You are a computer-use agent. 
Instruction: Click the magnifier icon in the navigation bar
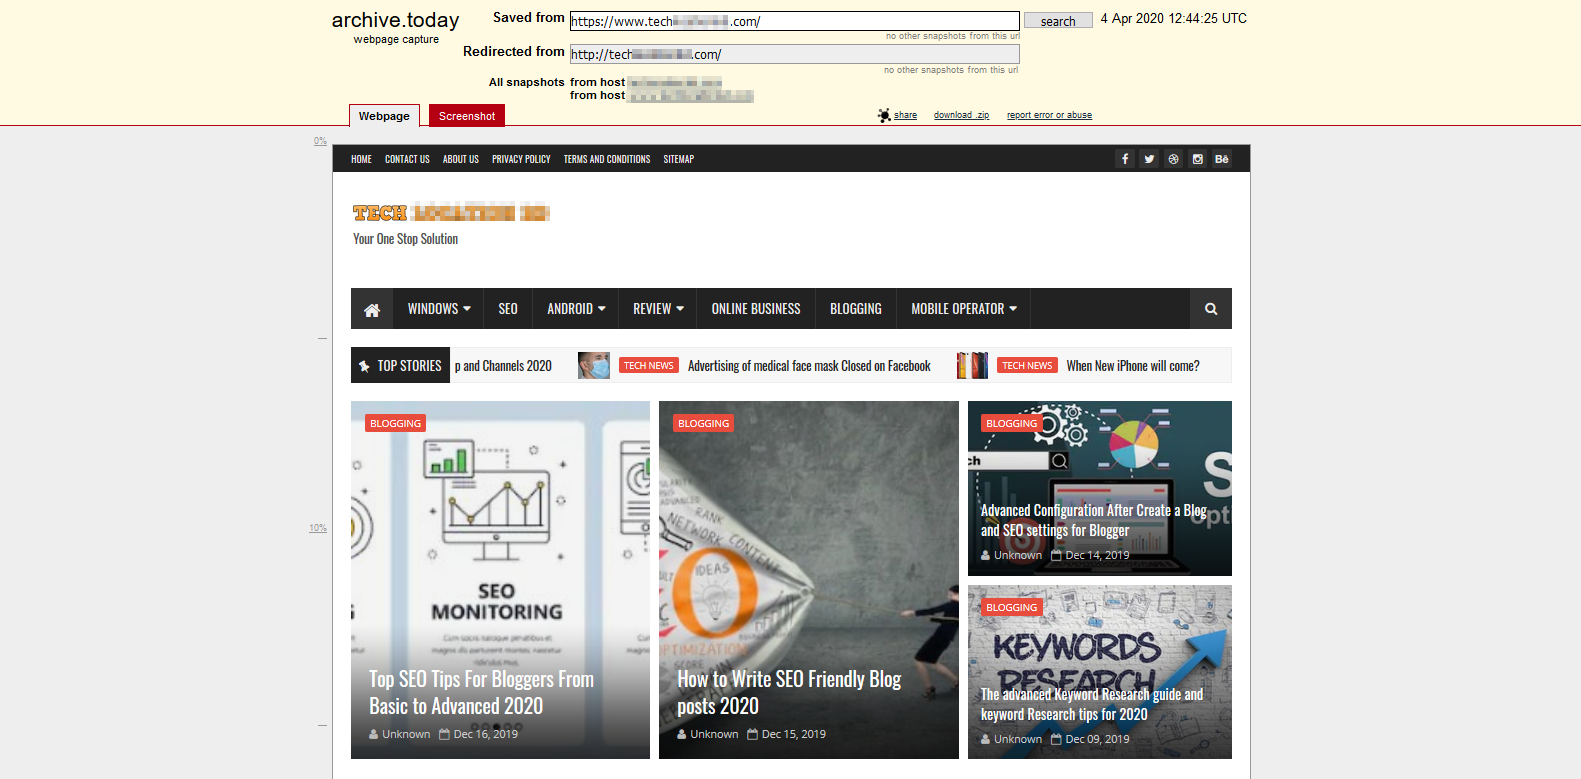1211,309
